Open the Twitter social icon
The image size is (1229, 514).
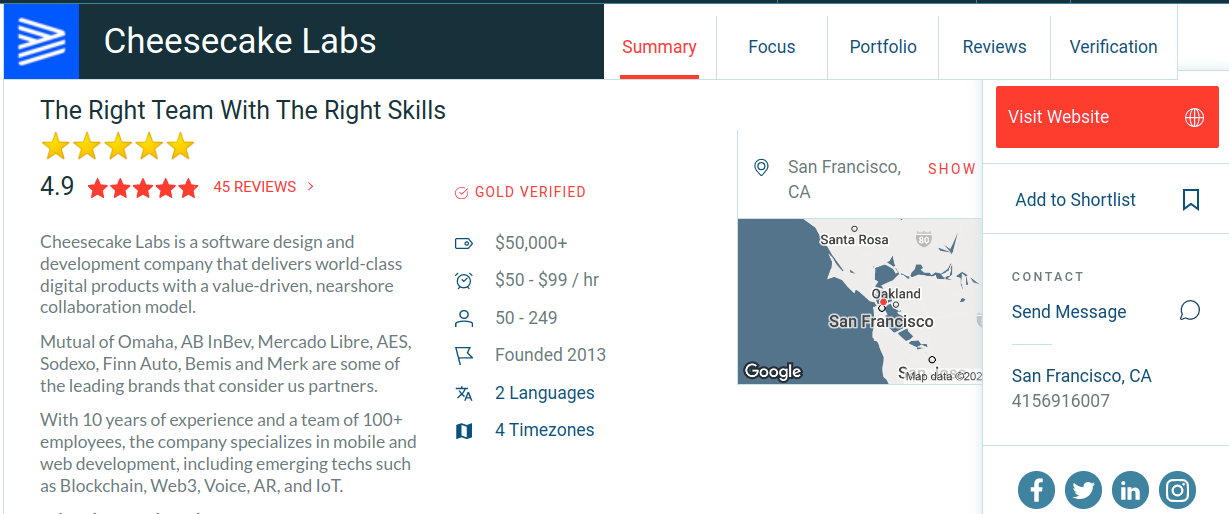click(x=1084, y=490)
